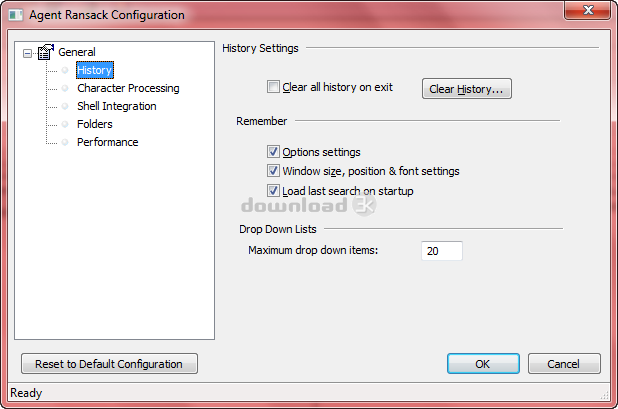This screenshot has width=618, height=409.
Task: Toggle Window size, position & font settings
Action: 273,171
